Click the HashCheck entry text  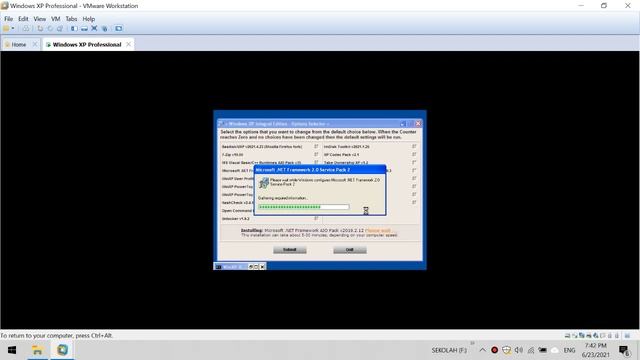click(x=238, y=202)
